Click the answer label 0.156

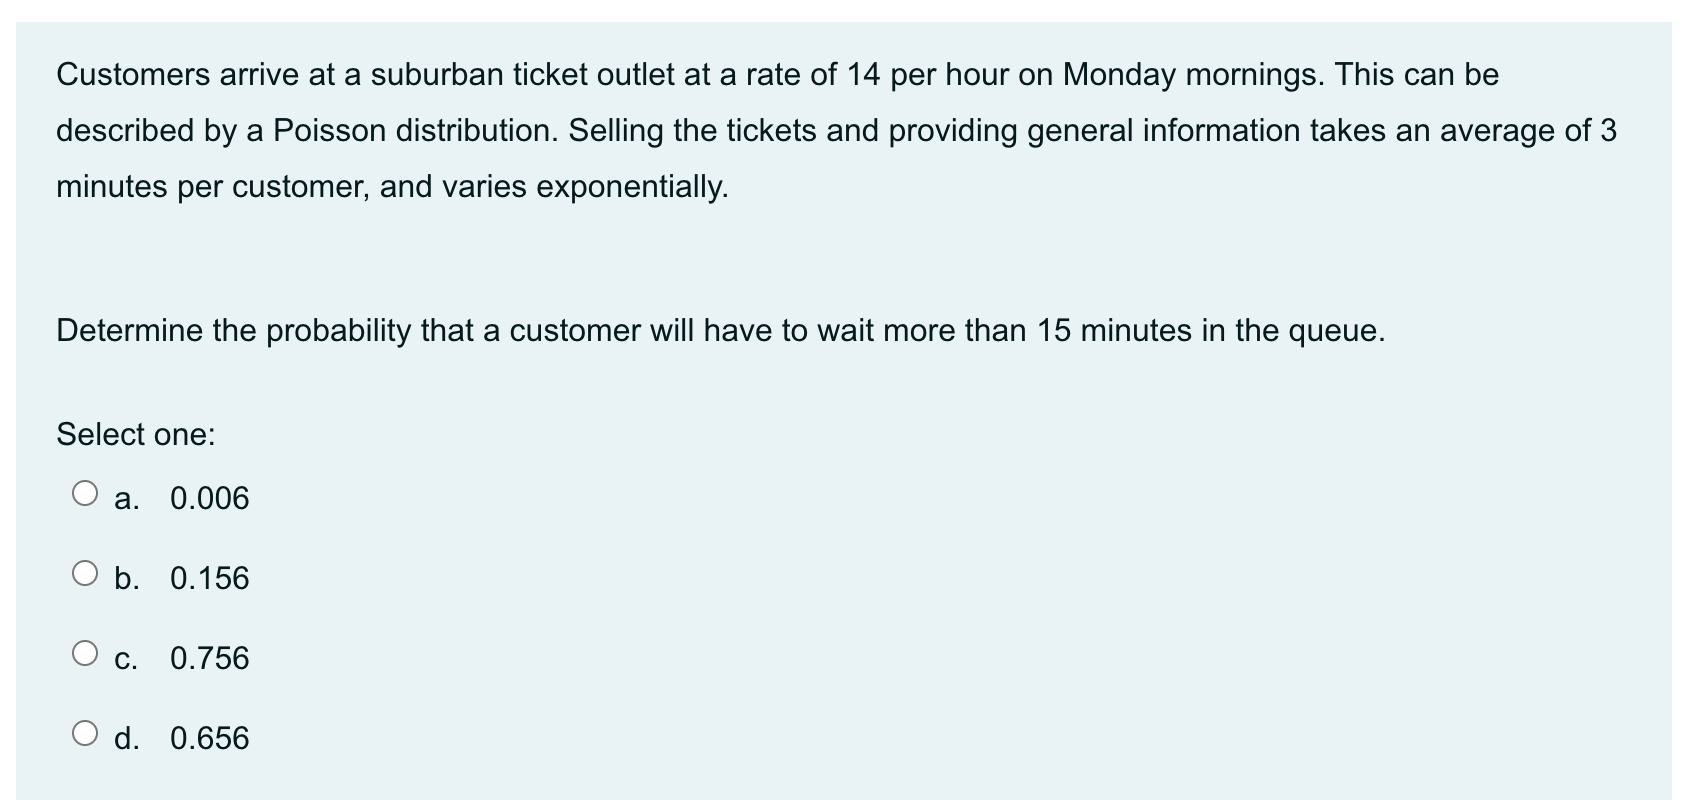(x=210, y=578)
